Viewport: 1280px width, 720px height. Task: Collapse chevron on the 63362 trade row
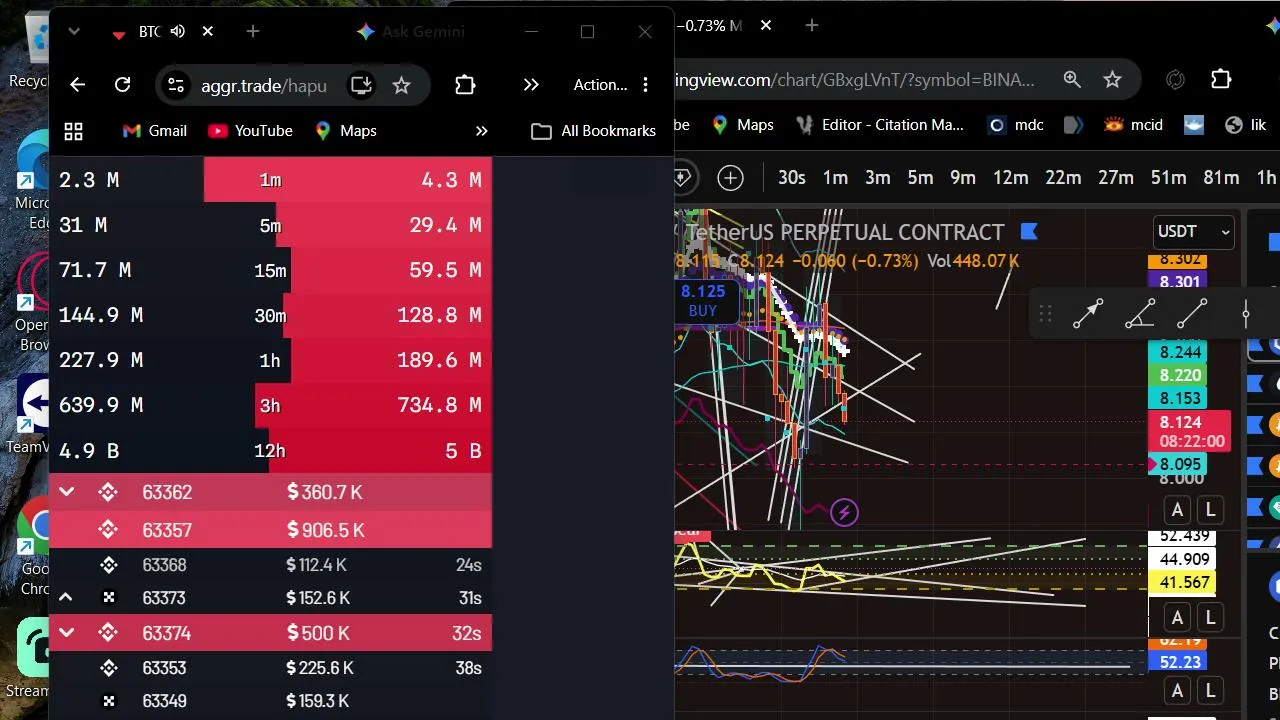(66, 492)
